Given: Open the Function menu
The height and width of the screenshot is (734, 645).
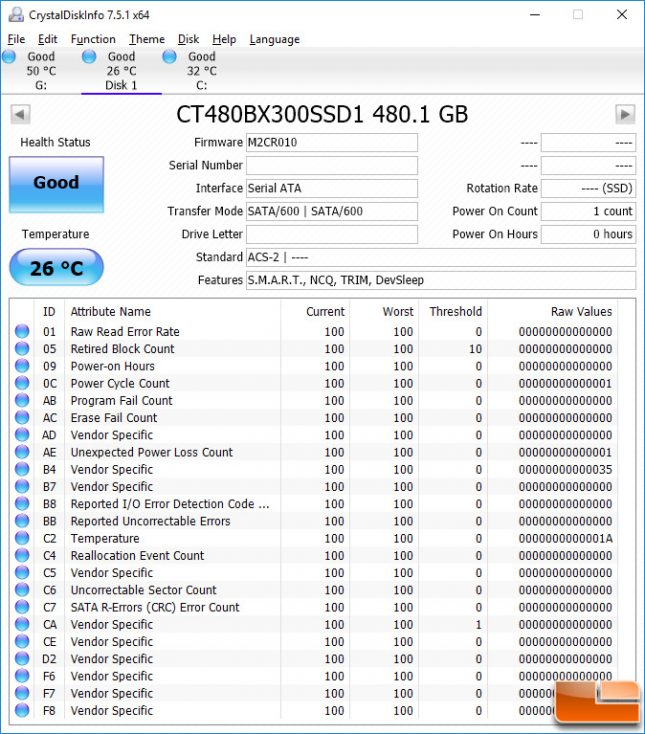Looking at the screenshot, I should [93, 39].
